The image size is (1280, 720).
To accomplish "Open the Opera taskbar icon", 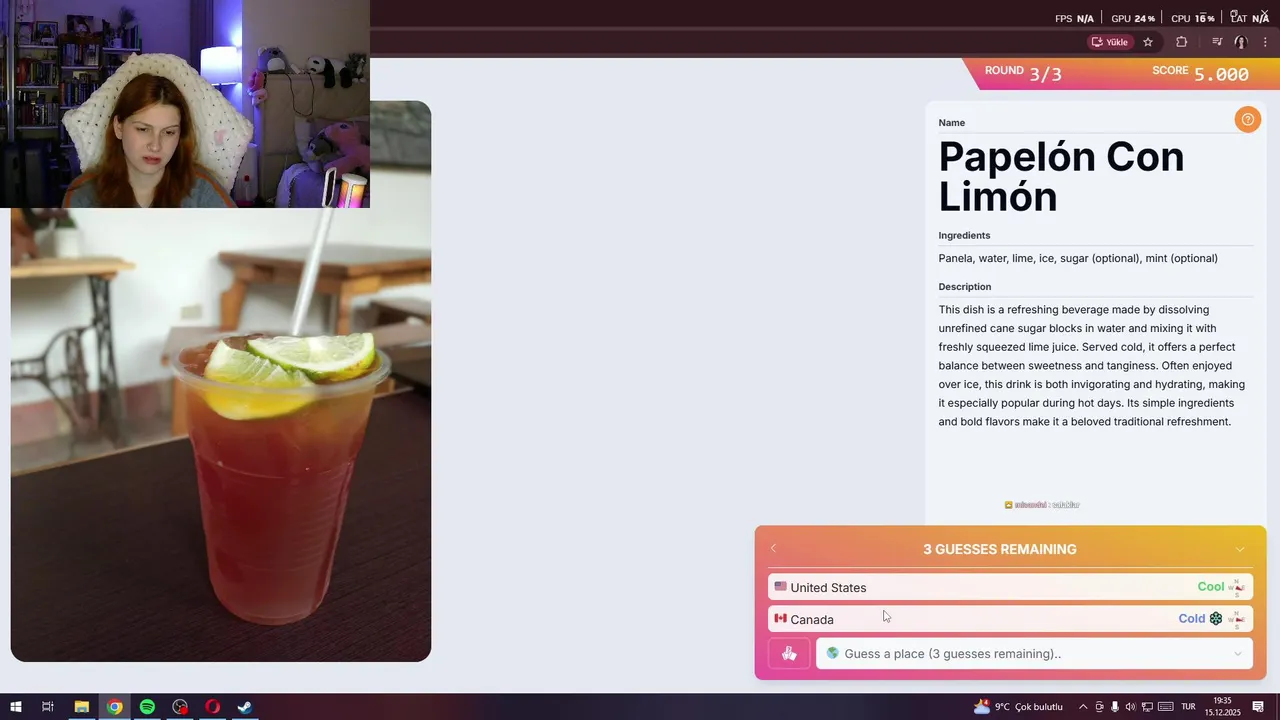I will (x=212, y=707).
